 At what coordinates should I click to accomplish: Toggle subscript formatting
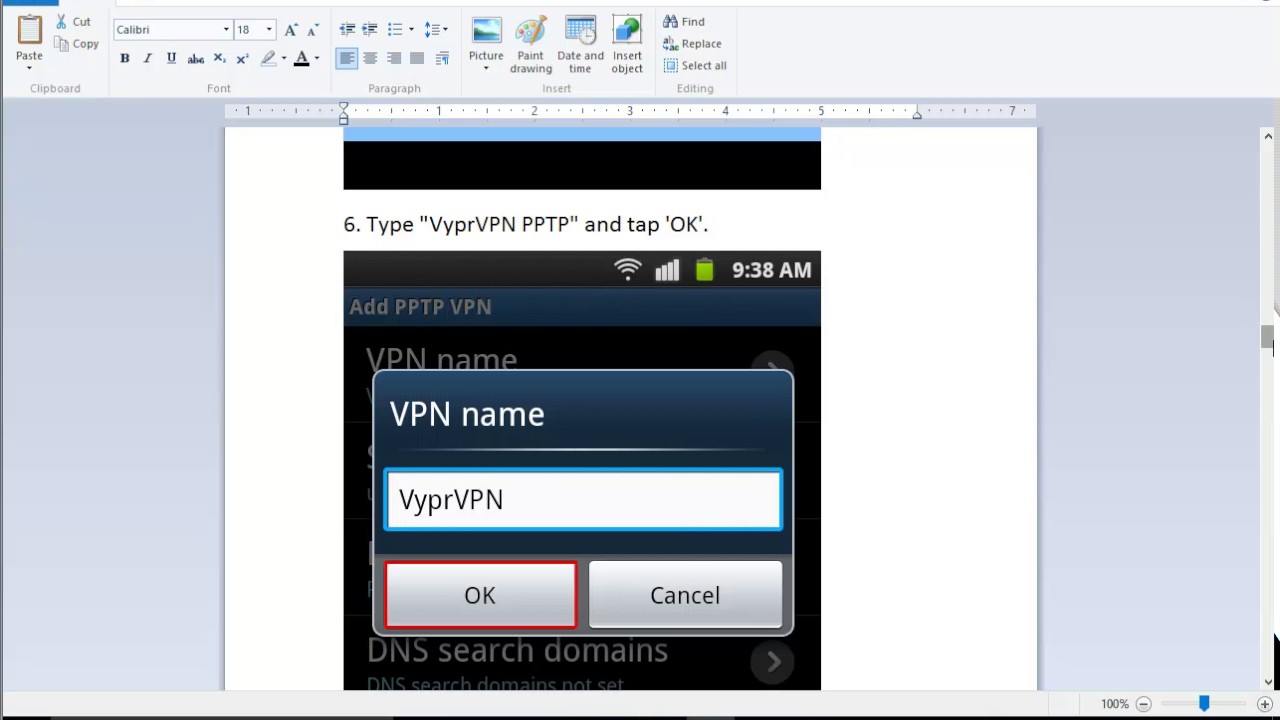point(220,59)
